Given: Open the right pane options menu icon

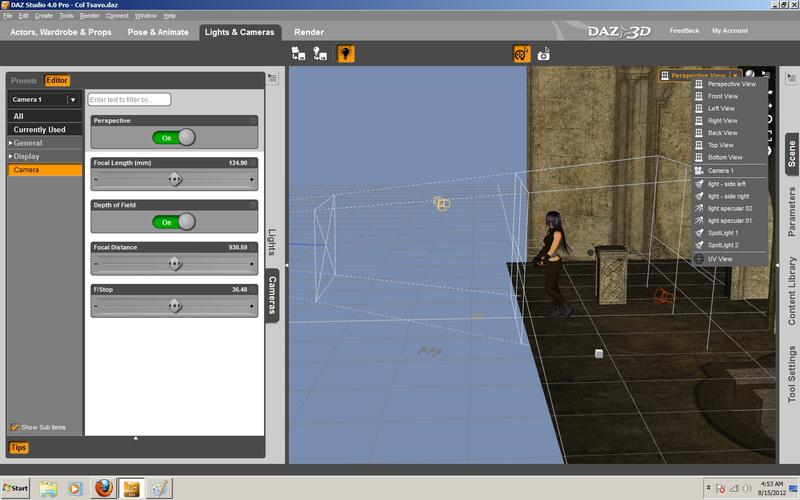Looking at the screenshot, I should [x=791, y=78].
